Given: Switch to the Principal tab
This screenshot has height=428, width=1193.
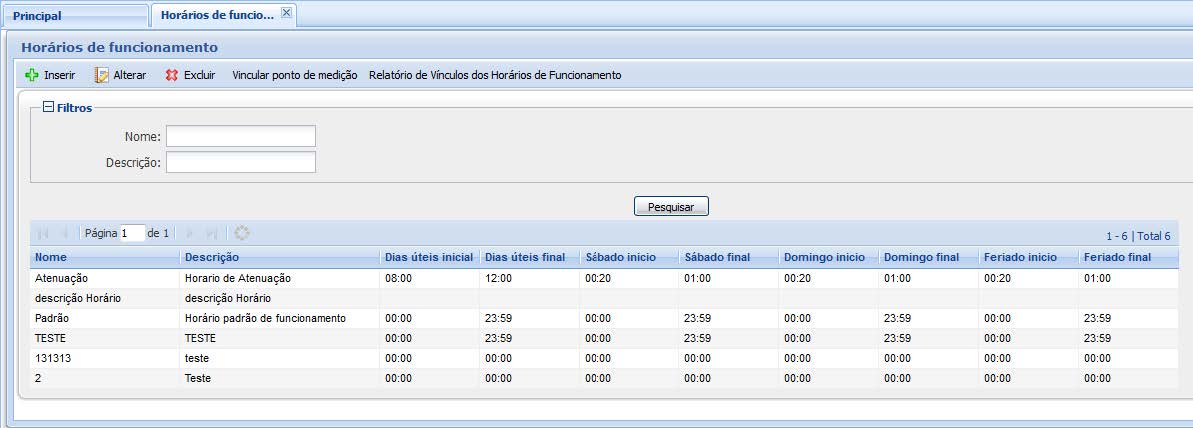Looking at the screenshot, I should (37, 16).
